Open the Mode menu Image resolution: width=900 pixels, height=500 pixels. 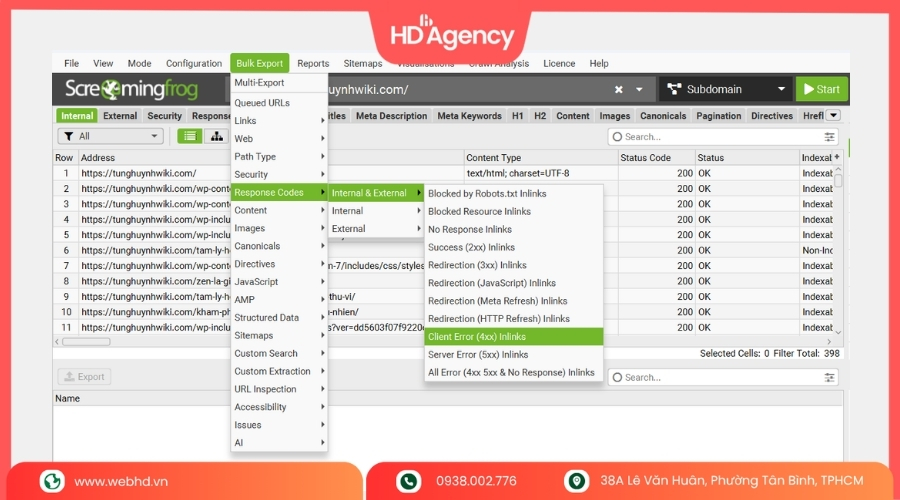(139, 63)
